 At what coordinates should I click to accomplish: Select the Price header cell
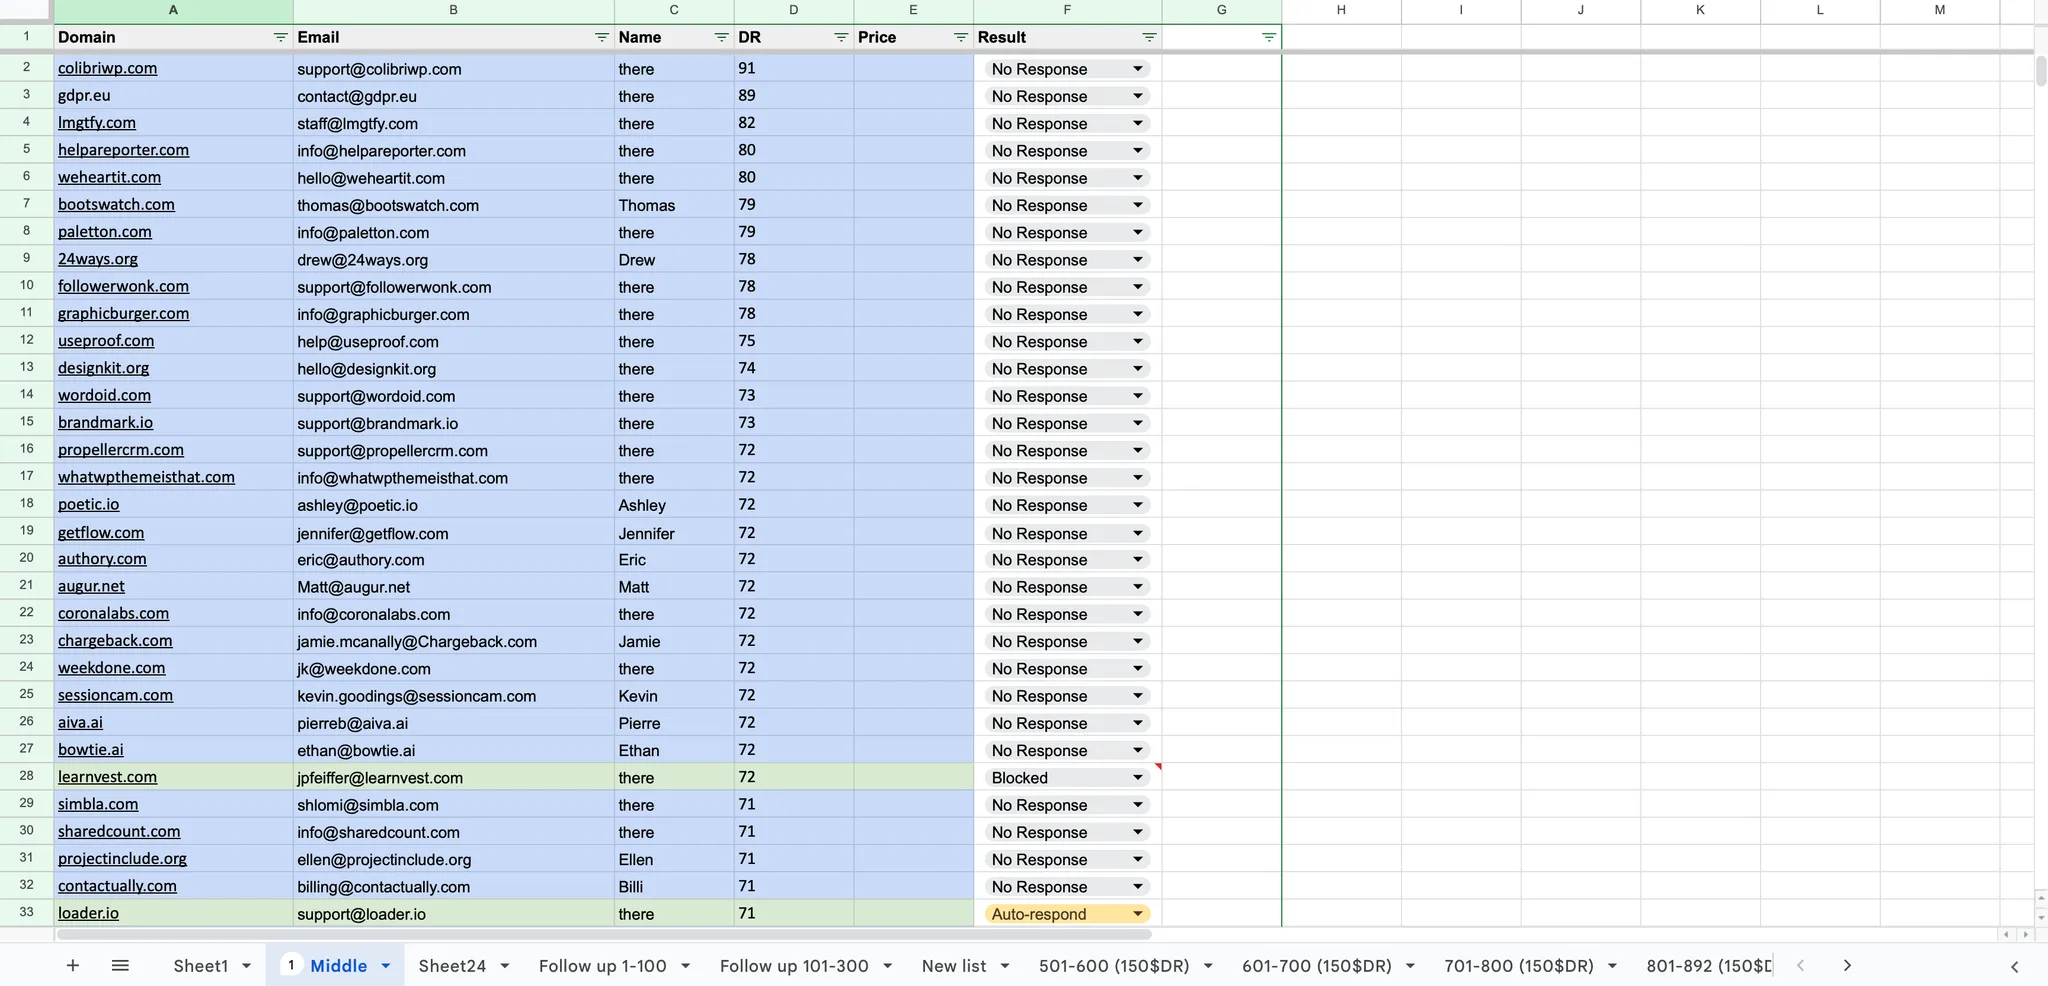pyautogui.click(x=913, y=37)
